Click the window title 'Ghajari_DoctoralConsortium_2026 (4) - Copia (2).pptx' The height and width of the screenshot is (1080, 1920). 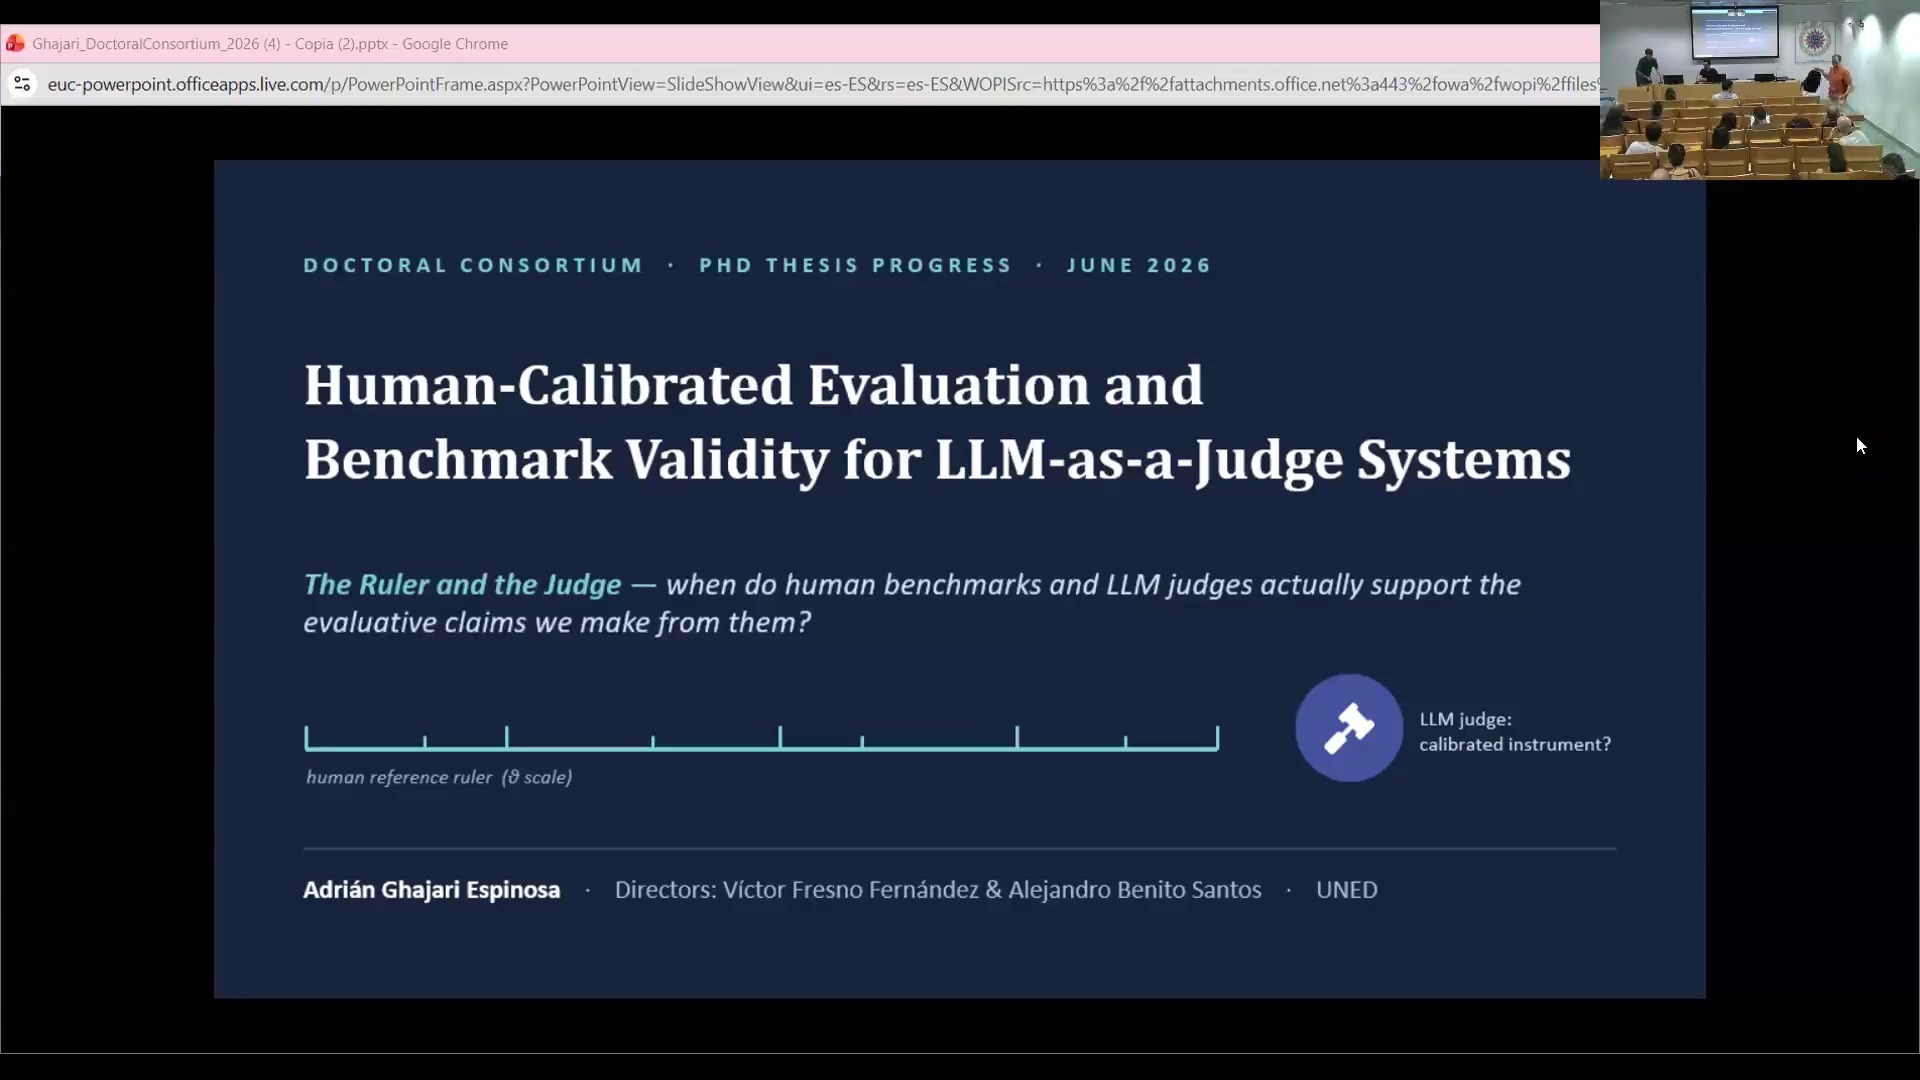coord(210,44)
